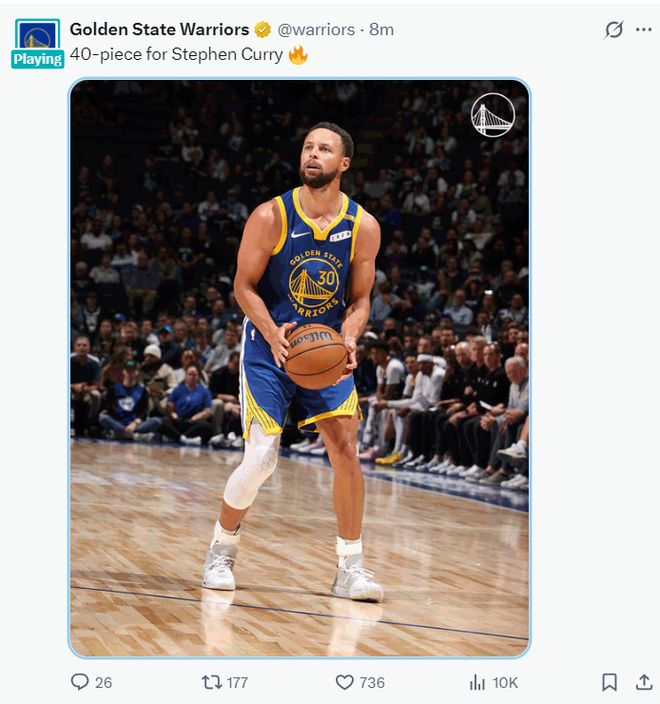Share post via upload arrow icon
This screenshot has height=704, width=660.
click(644, 682)
